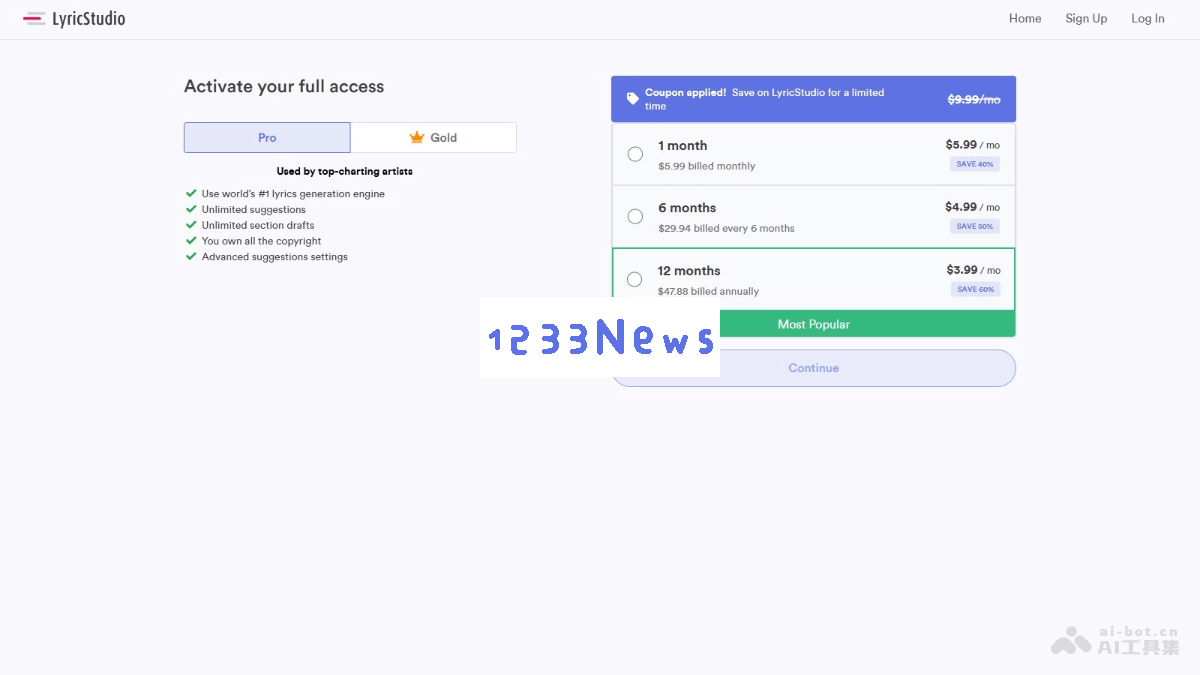Click 'Advanced suggestions settings' feature text
The height and width of the screenshot is (675, 1200).
coord(275,257)
